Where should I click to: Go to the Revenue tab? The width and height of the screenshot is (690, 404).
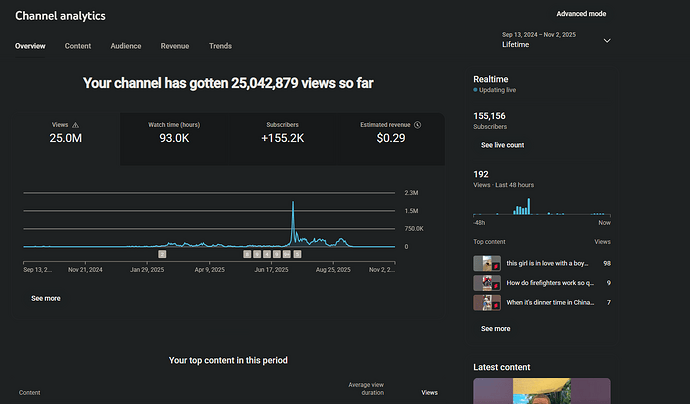(x=174, y=46)
